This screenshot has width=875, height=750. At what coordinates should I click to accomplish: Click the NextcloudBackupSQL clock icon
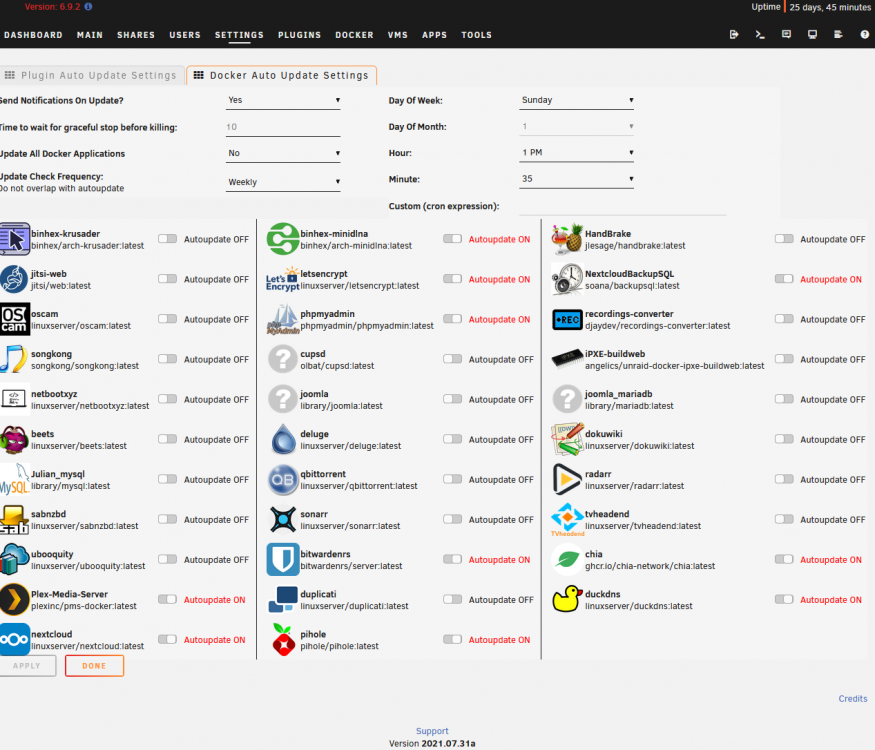pos(568,279)
